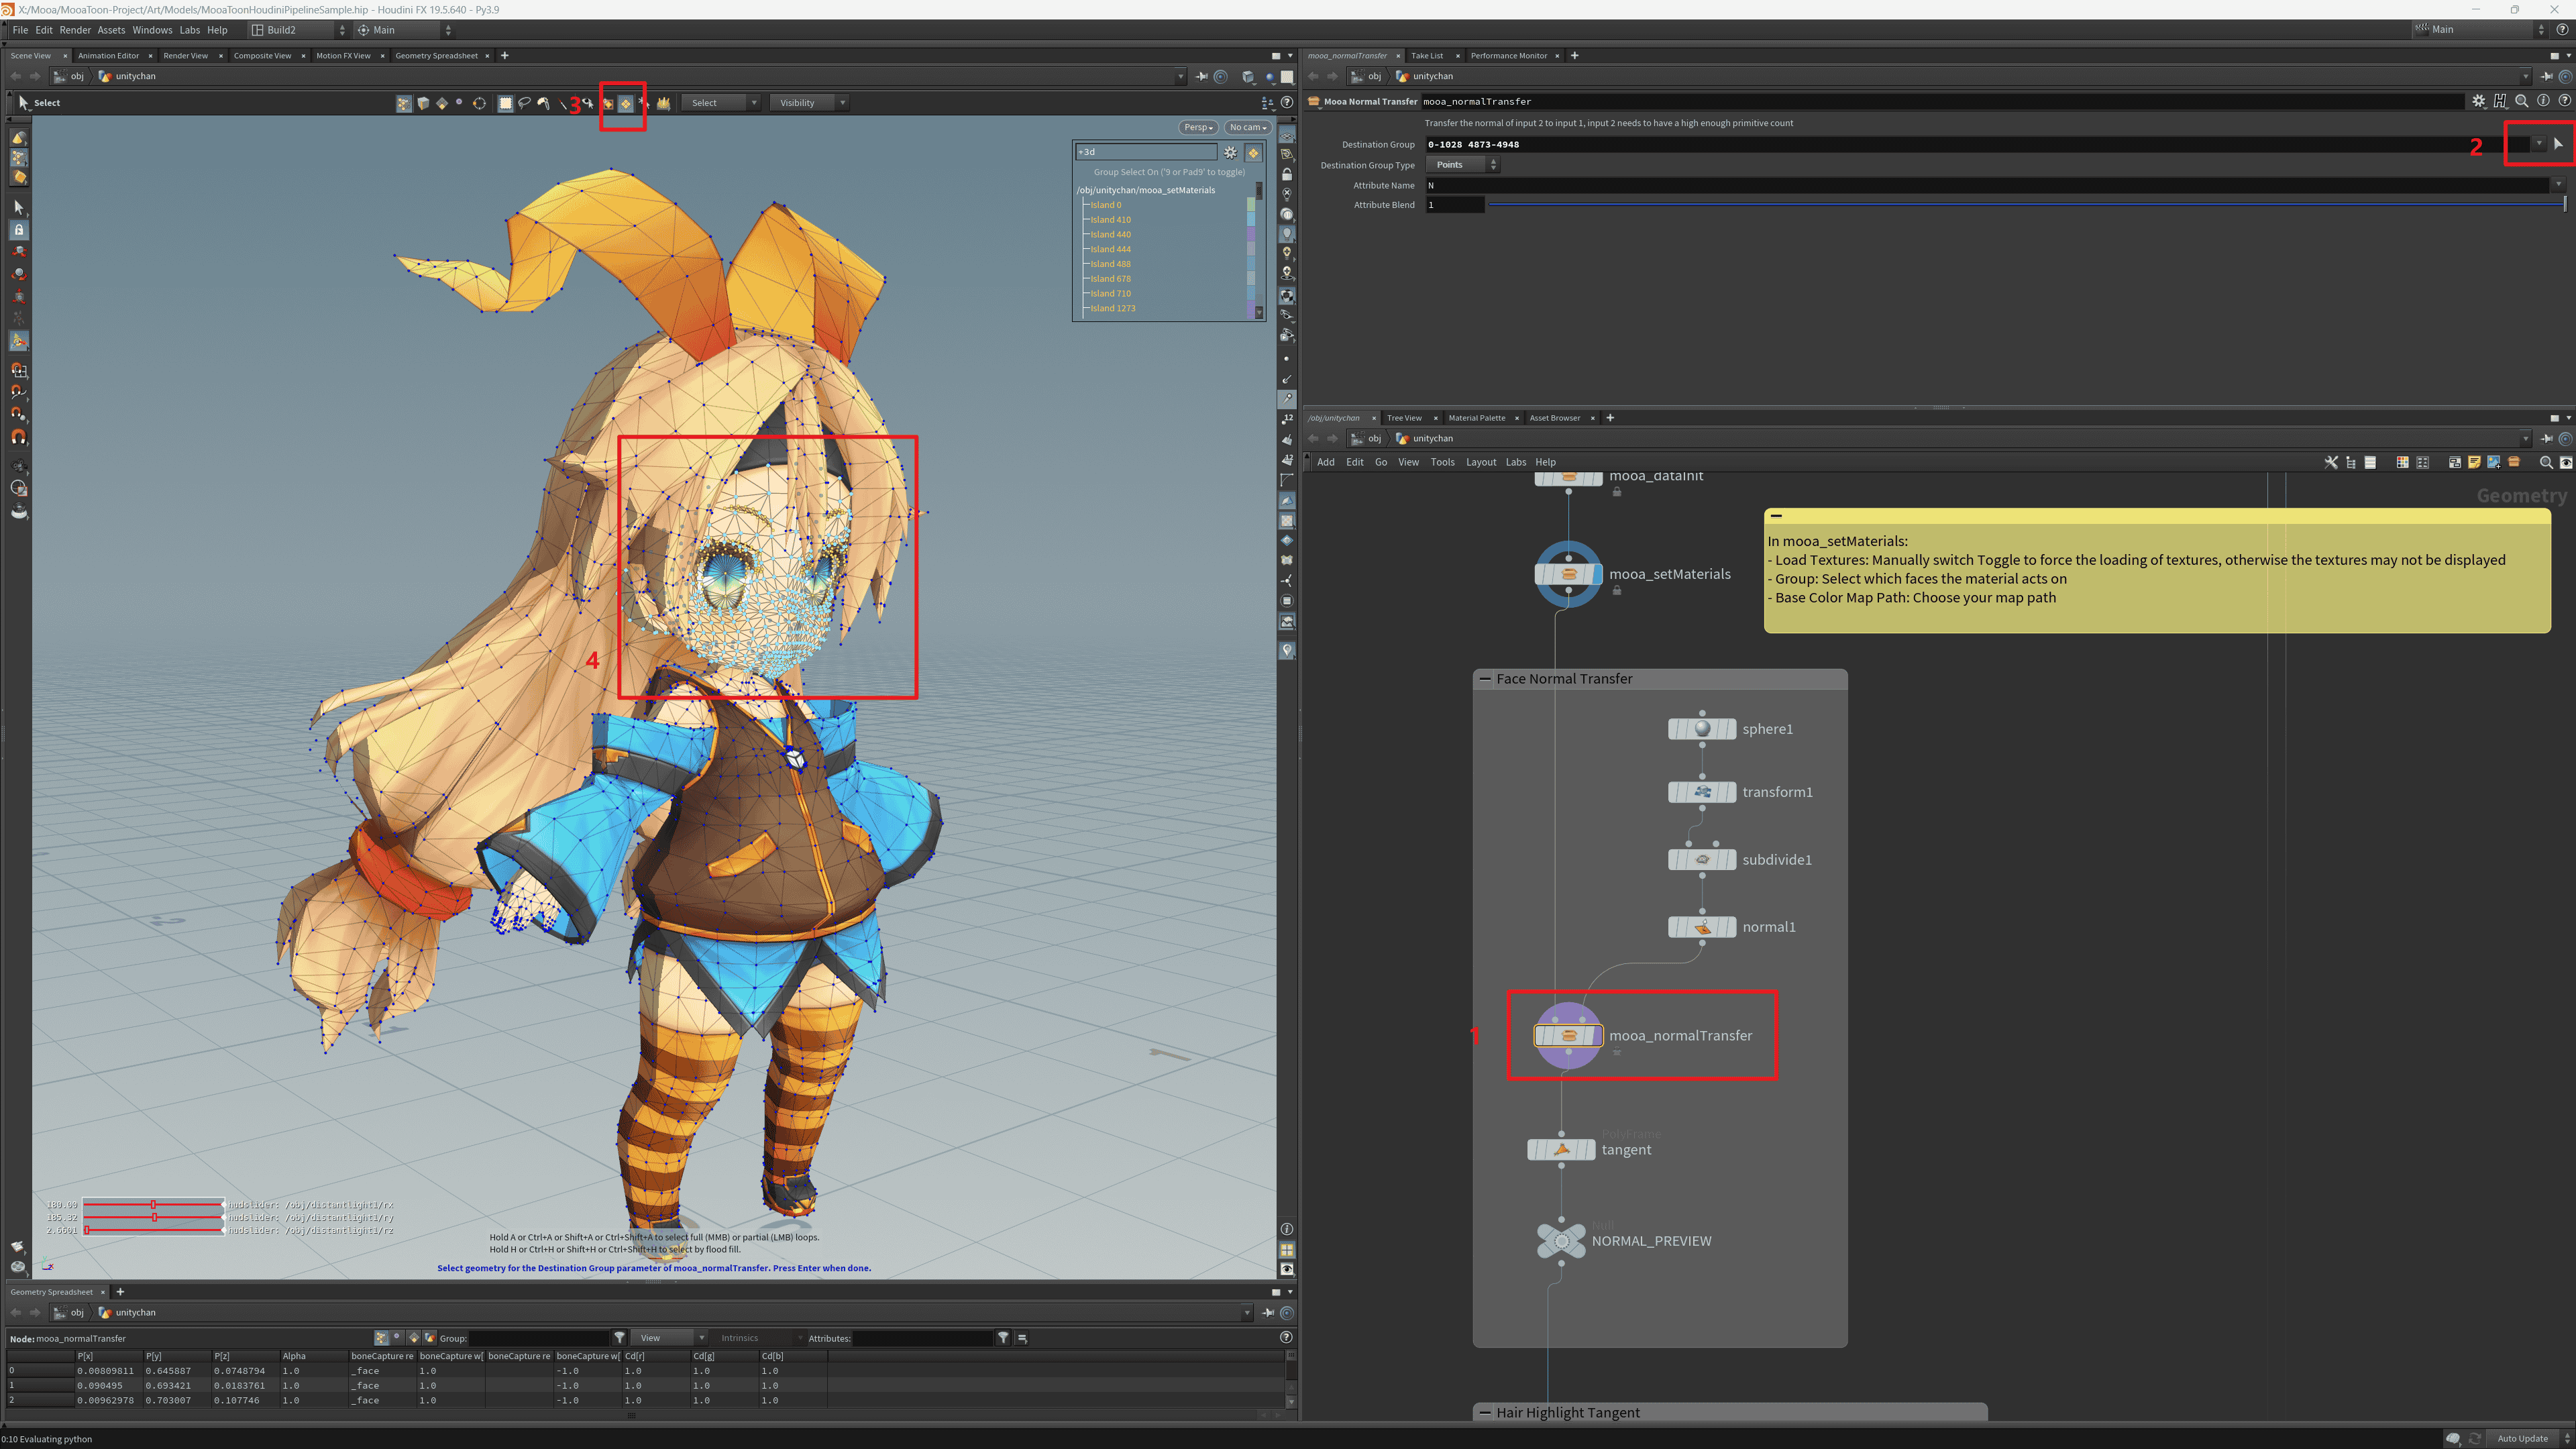This screenshot has width=2576, height=1449.
Task: Open the No cam camera menu
Action: point(1247,128)
